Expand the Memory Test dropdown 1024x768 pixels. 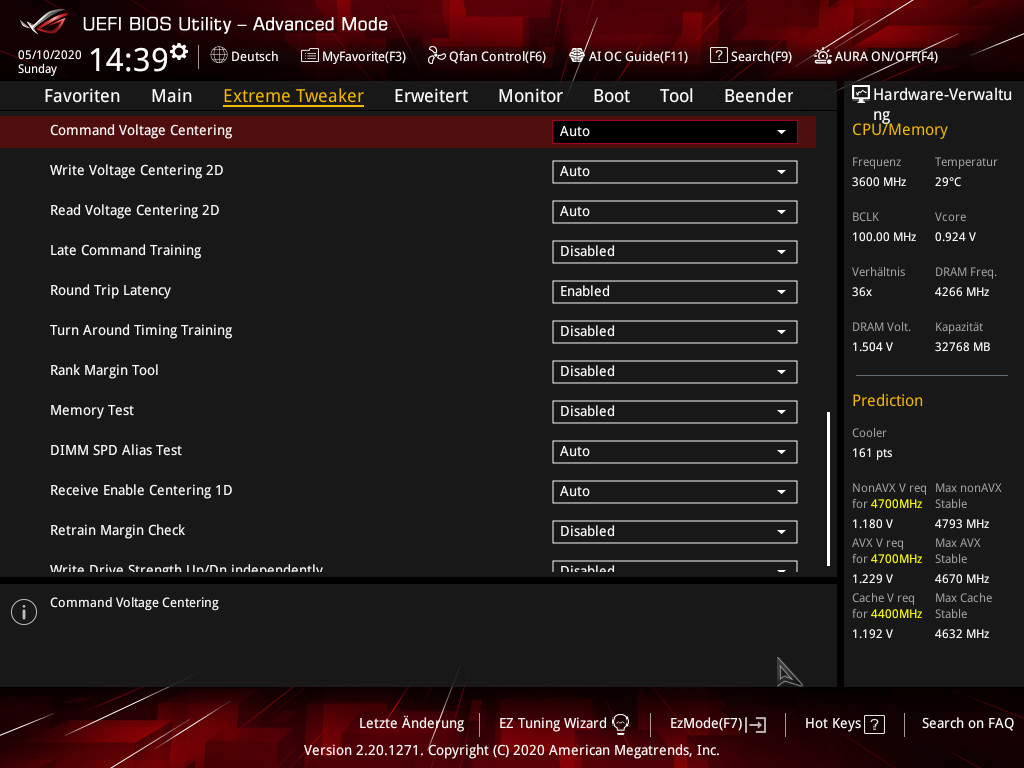pos(675,411)
